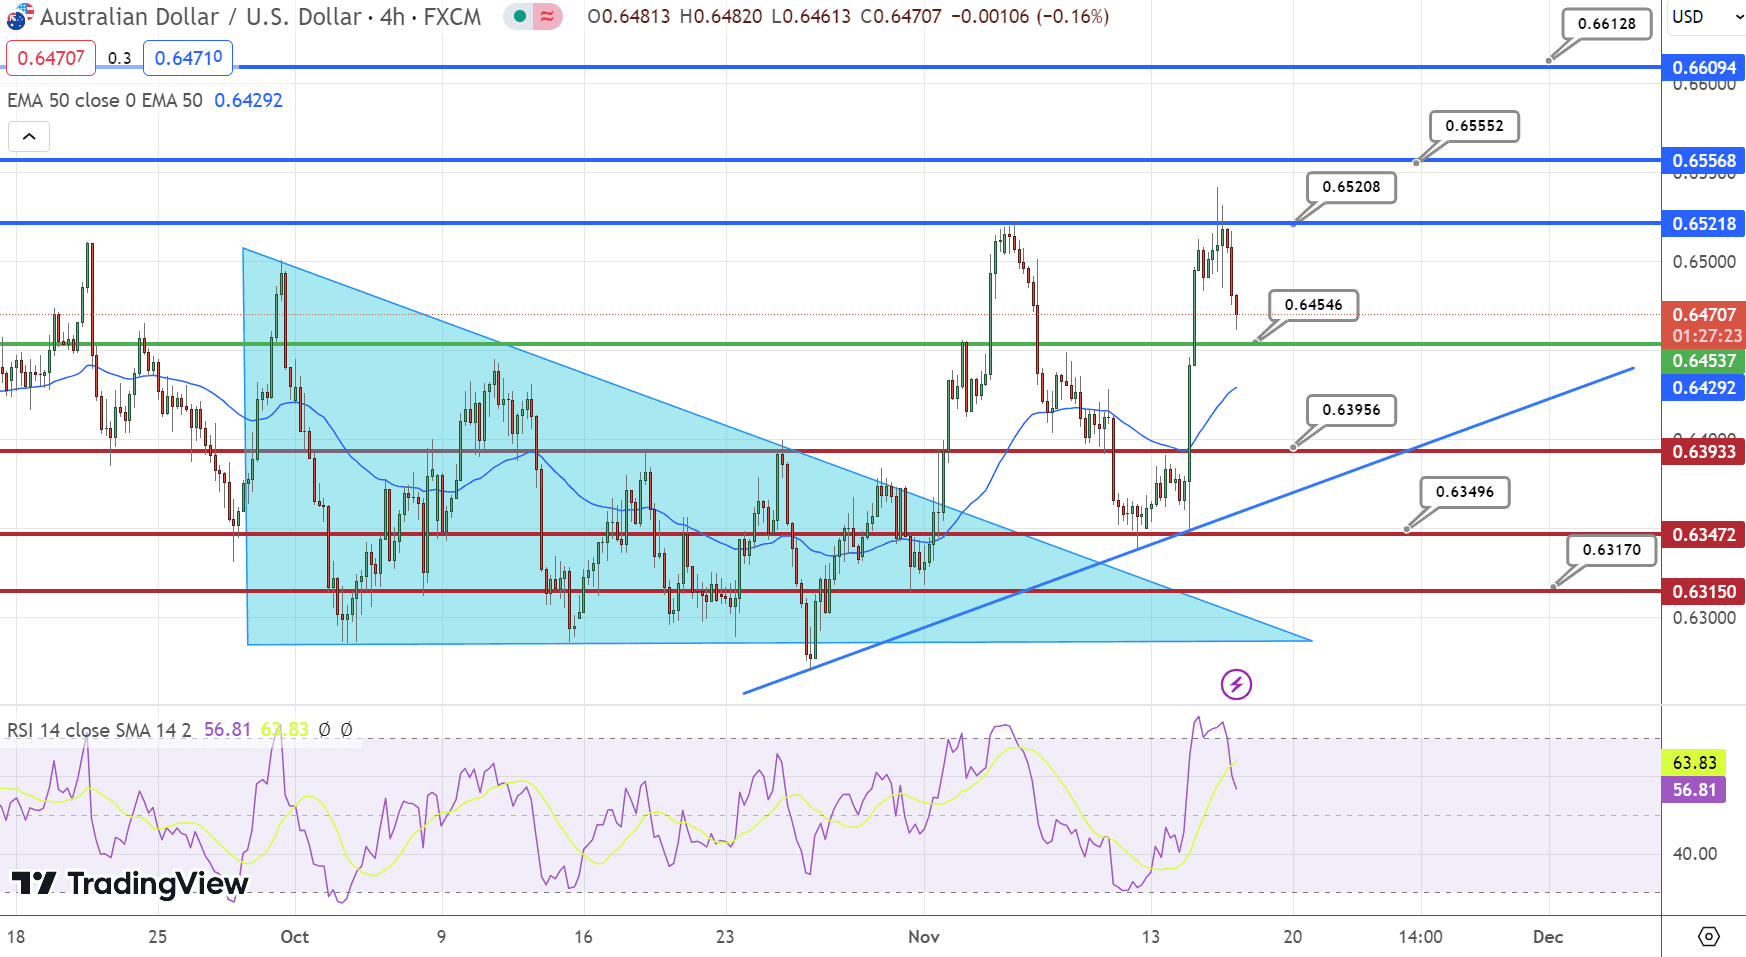Click the 0.66128 price callout label

(x=1607, y=24)
